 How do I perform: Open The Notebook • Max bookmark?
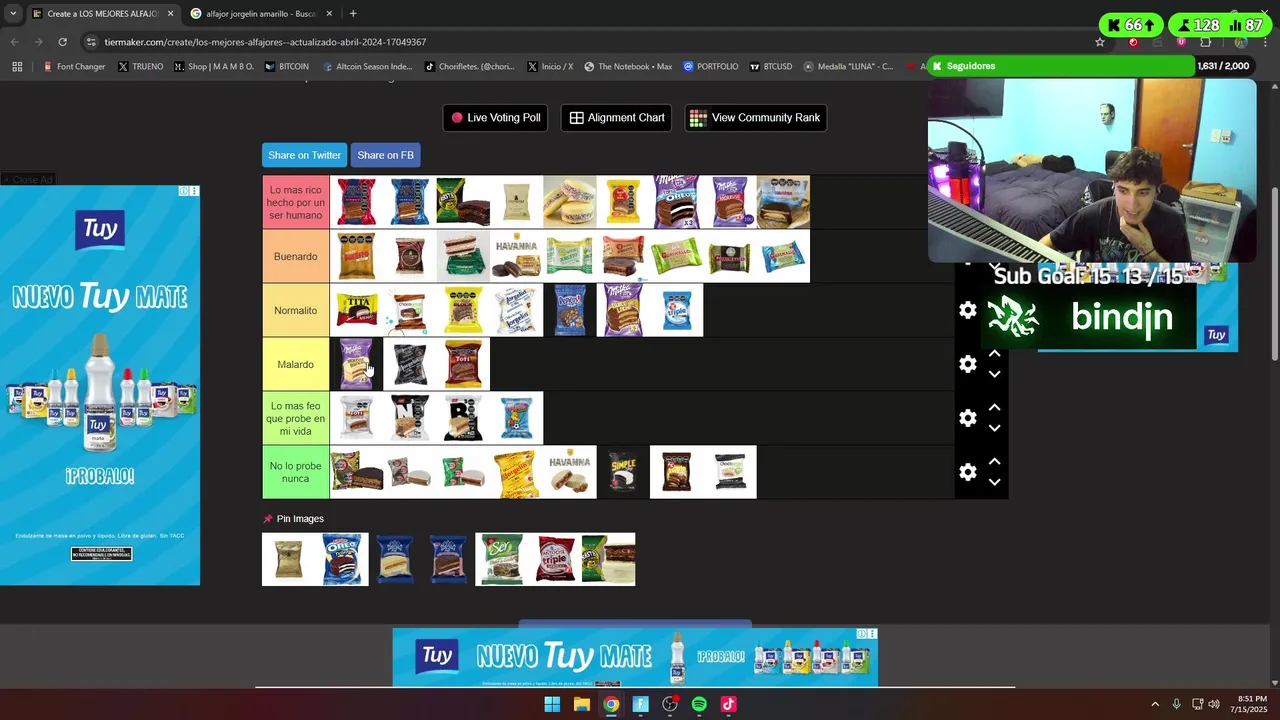(x=628, y=67)
